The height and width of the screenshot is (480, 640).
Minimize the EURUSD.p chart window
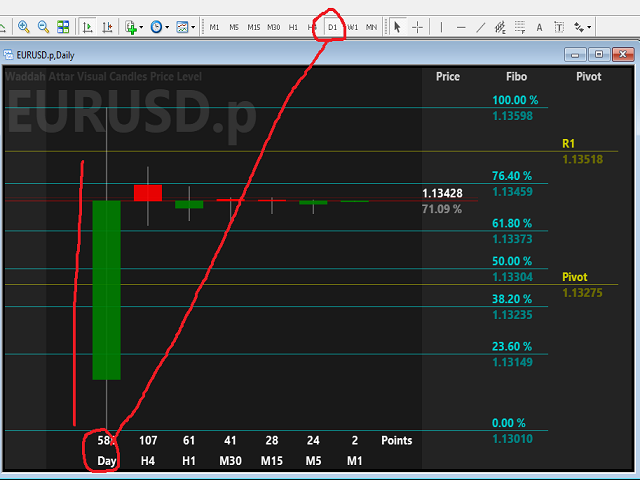[x=575, y=54]
